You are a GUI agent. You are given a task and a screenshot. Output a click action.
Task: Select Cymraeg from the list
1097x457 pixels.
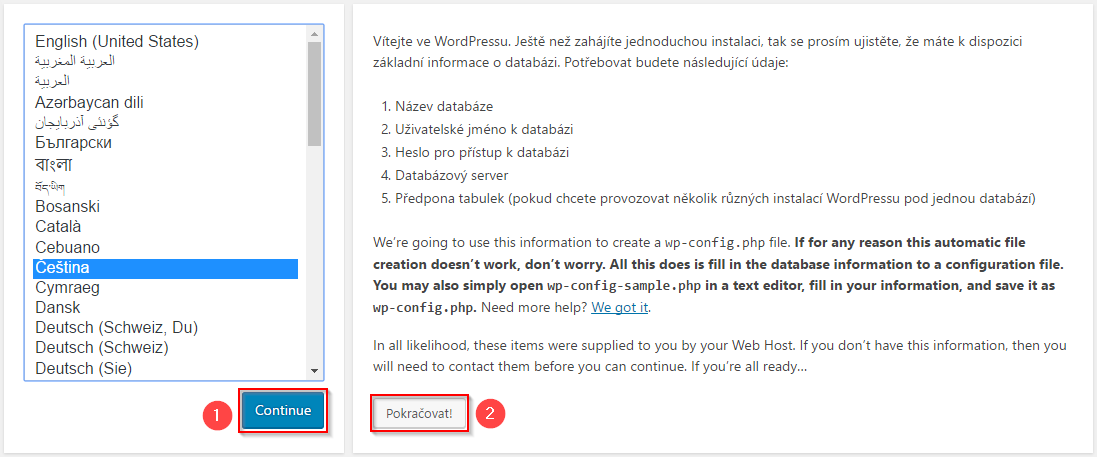tap(67, 288)
